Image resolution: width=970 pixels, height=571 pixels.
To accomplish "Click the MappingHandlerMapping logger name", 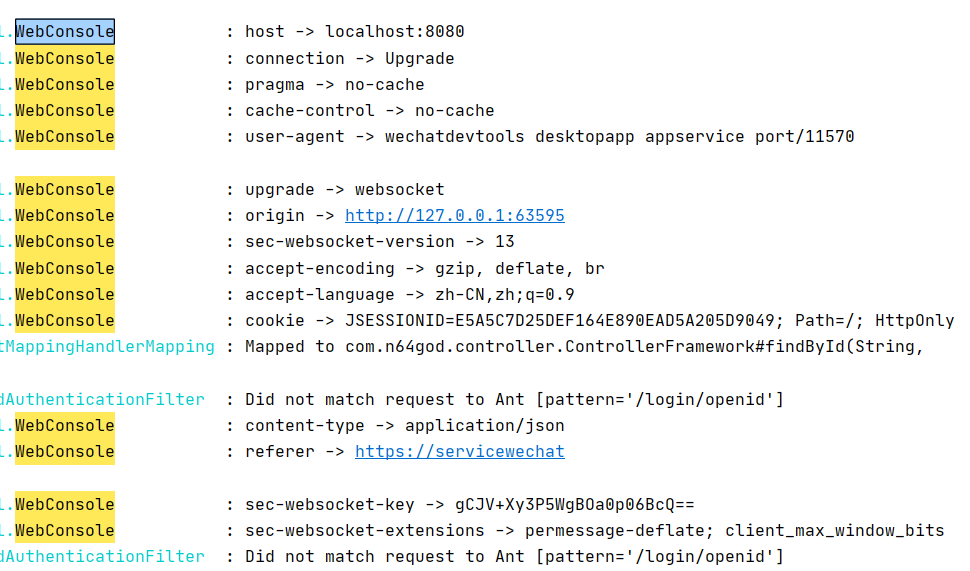I will click(x=108, y=346).
